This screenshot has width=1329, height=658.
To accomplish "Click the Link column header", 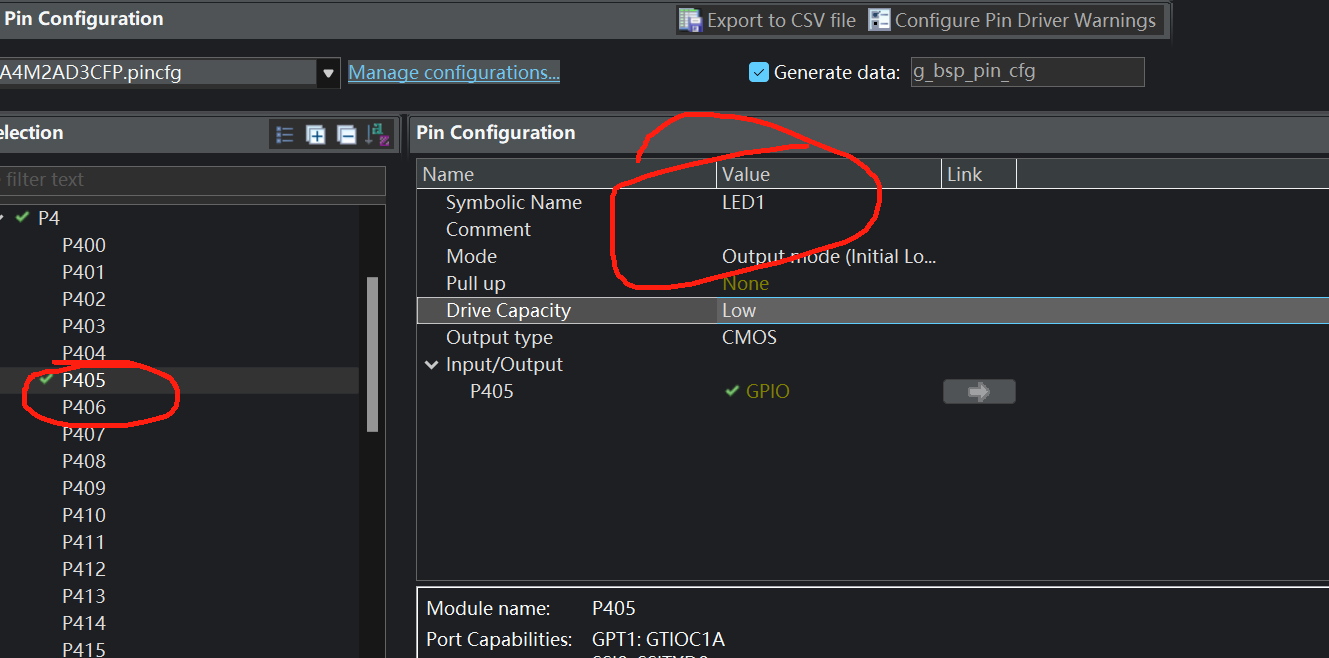I will [x=979, y=174].
